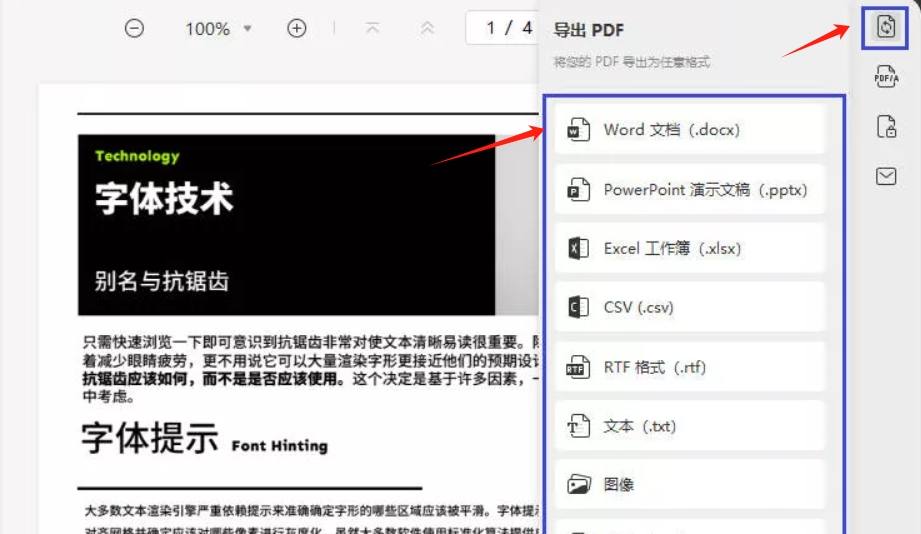
Task: Go to previous page chevron icon
Action: (x=427, y=28)
